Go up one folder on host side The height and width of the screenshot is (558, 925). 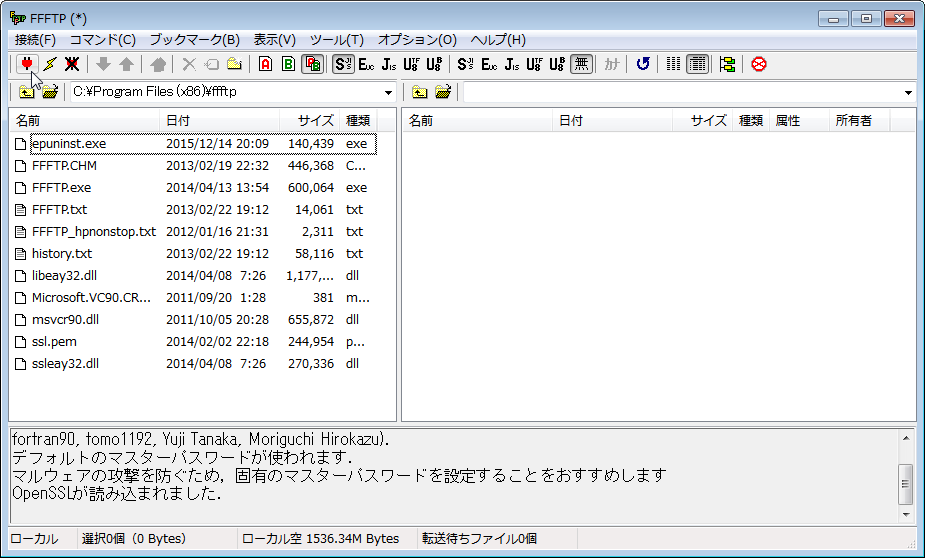click(x=419, y=91)
